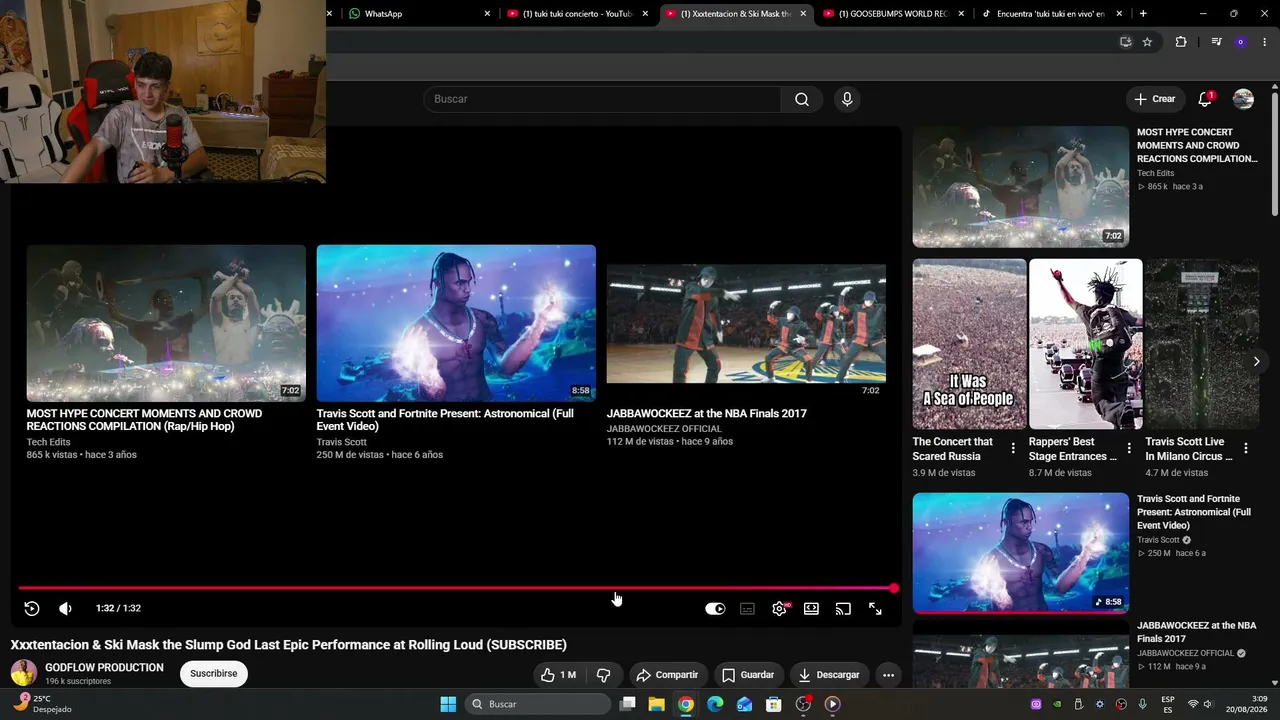1280x720 pixels.
Task: Switch to theater mode view
Action: [x=811, y=608]
